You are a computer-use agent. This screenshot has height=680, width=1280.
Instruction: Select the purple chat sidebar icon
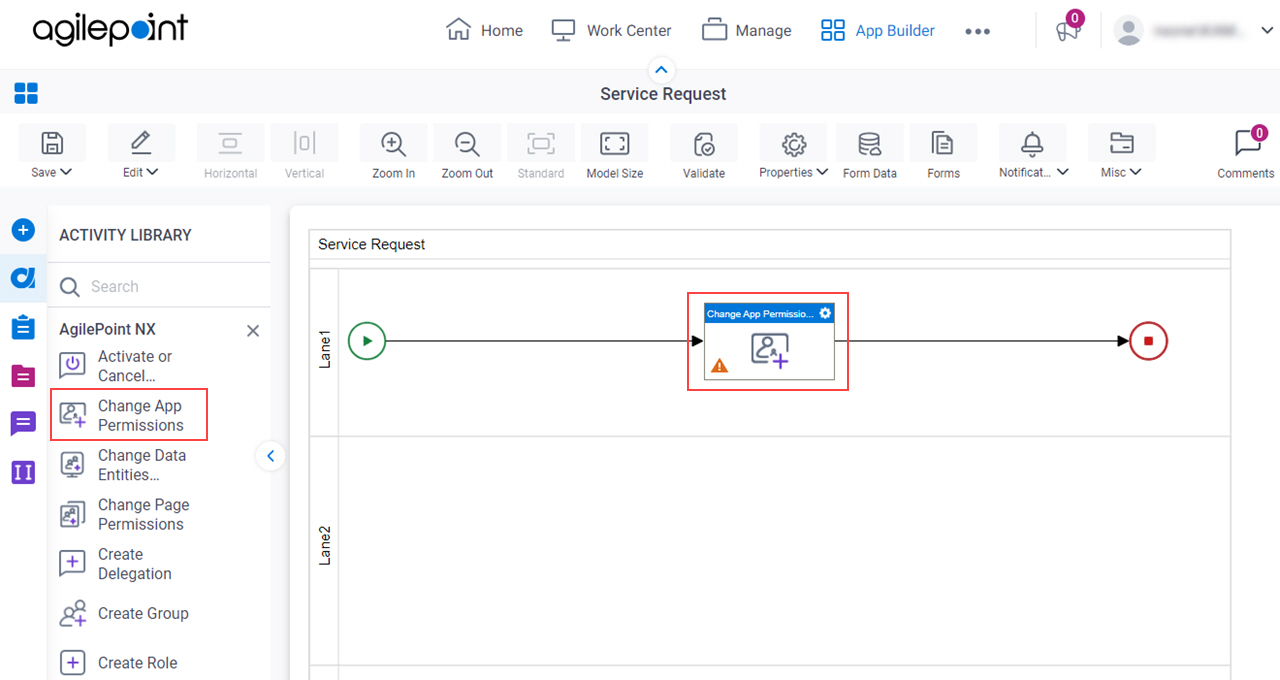pos(23,424)
